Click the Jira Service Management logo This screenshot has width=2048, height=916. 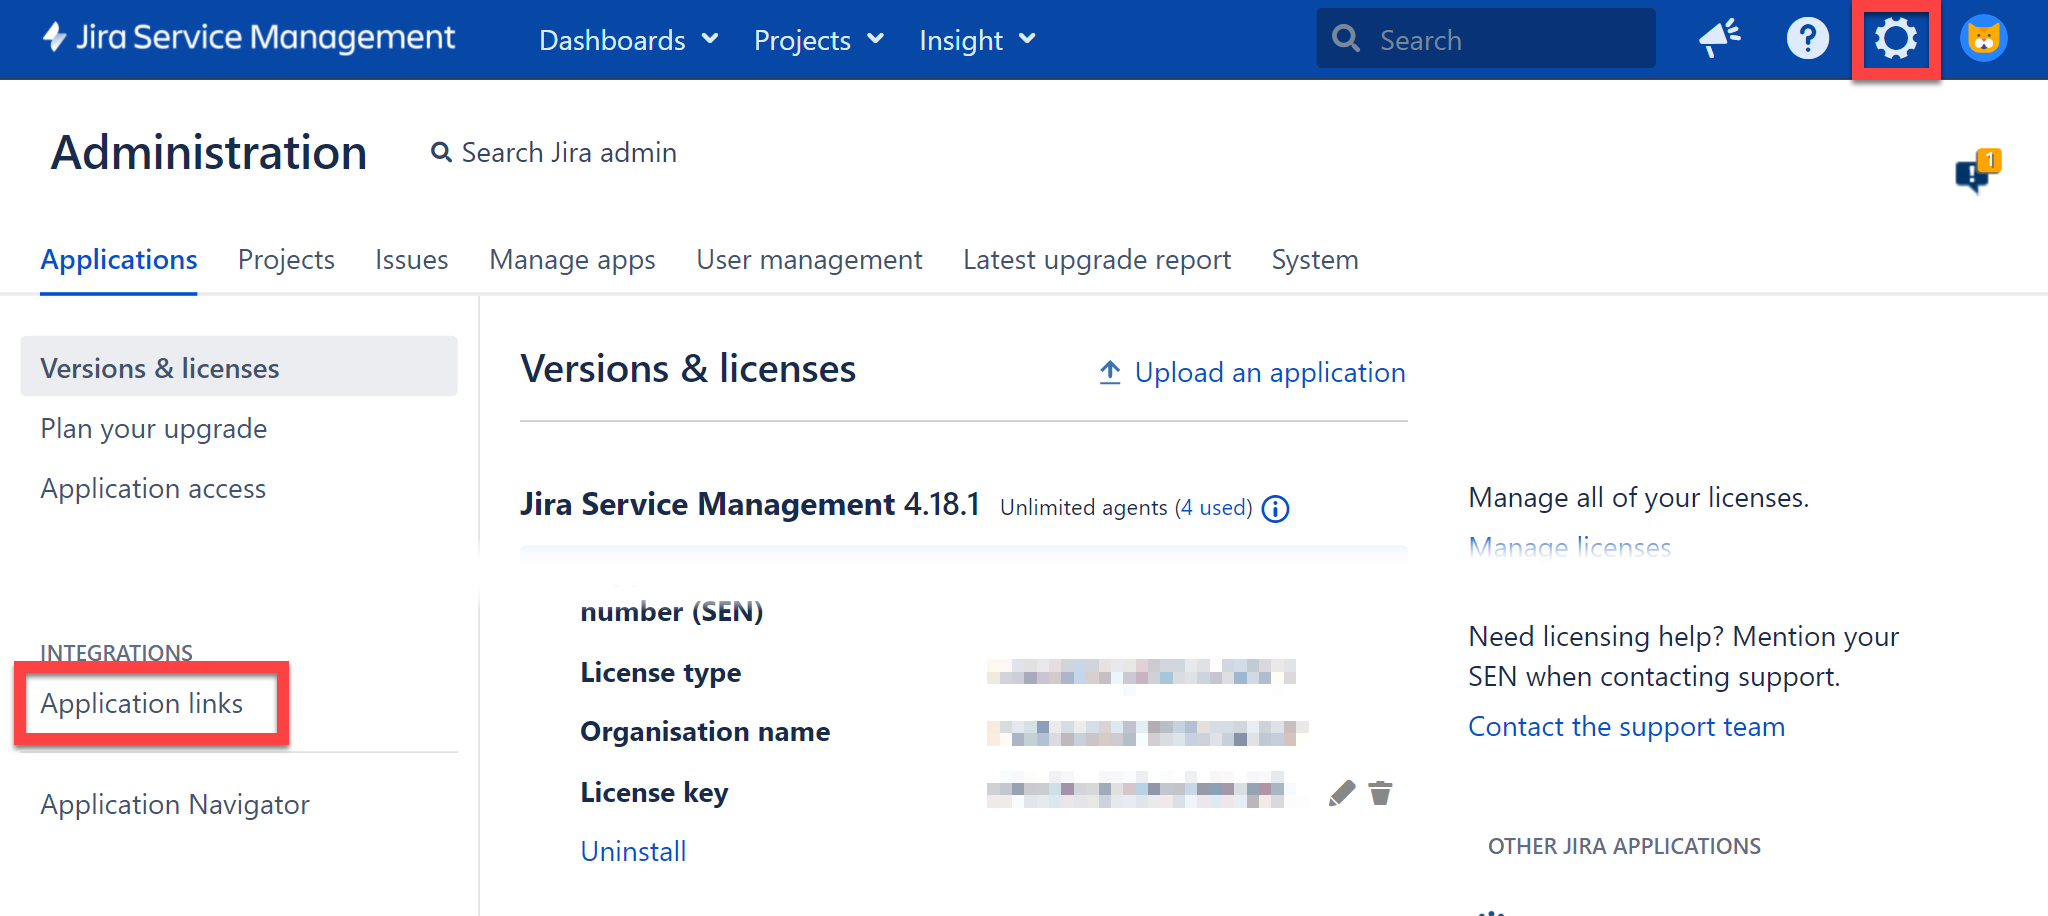[249, 38]
